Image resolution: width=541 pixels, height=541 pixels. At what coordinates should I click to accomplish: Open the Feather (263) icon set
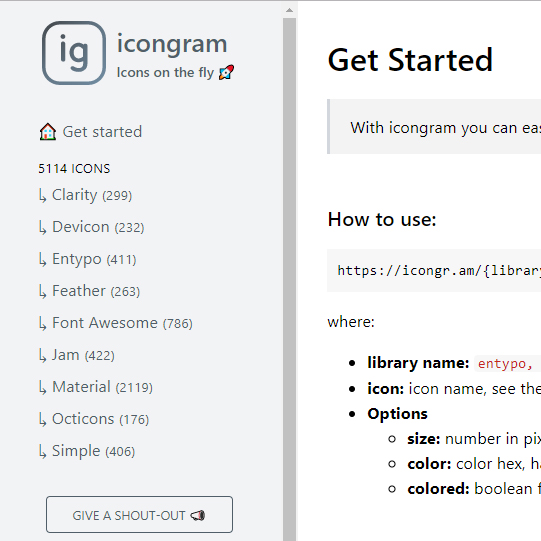coord(89,291)
